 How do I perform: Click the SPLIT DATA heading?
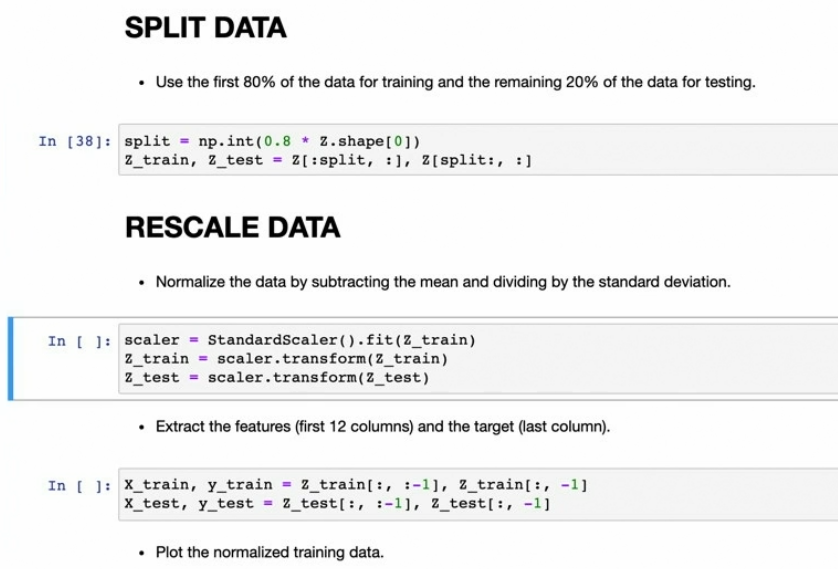(205, 28)
